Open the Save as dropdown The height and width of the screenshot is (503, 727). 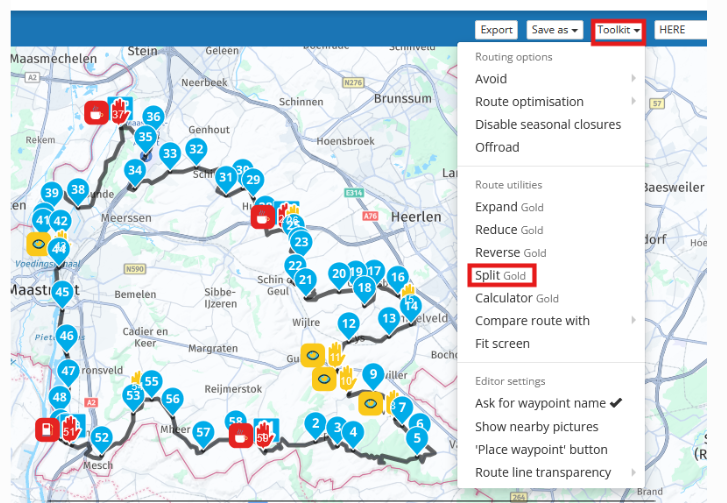(555, 30)
